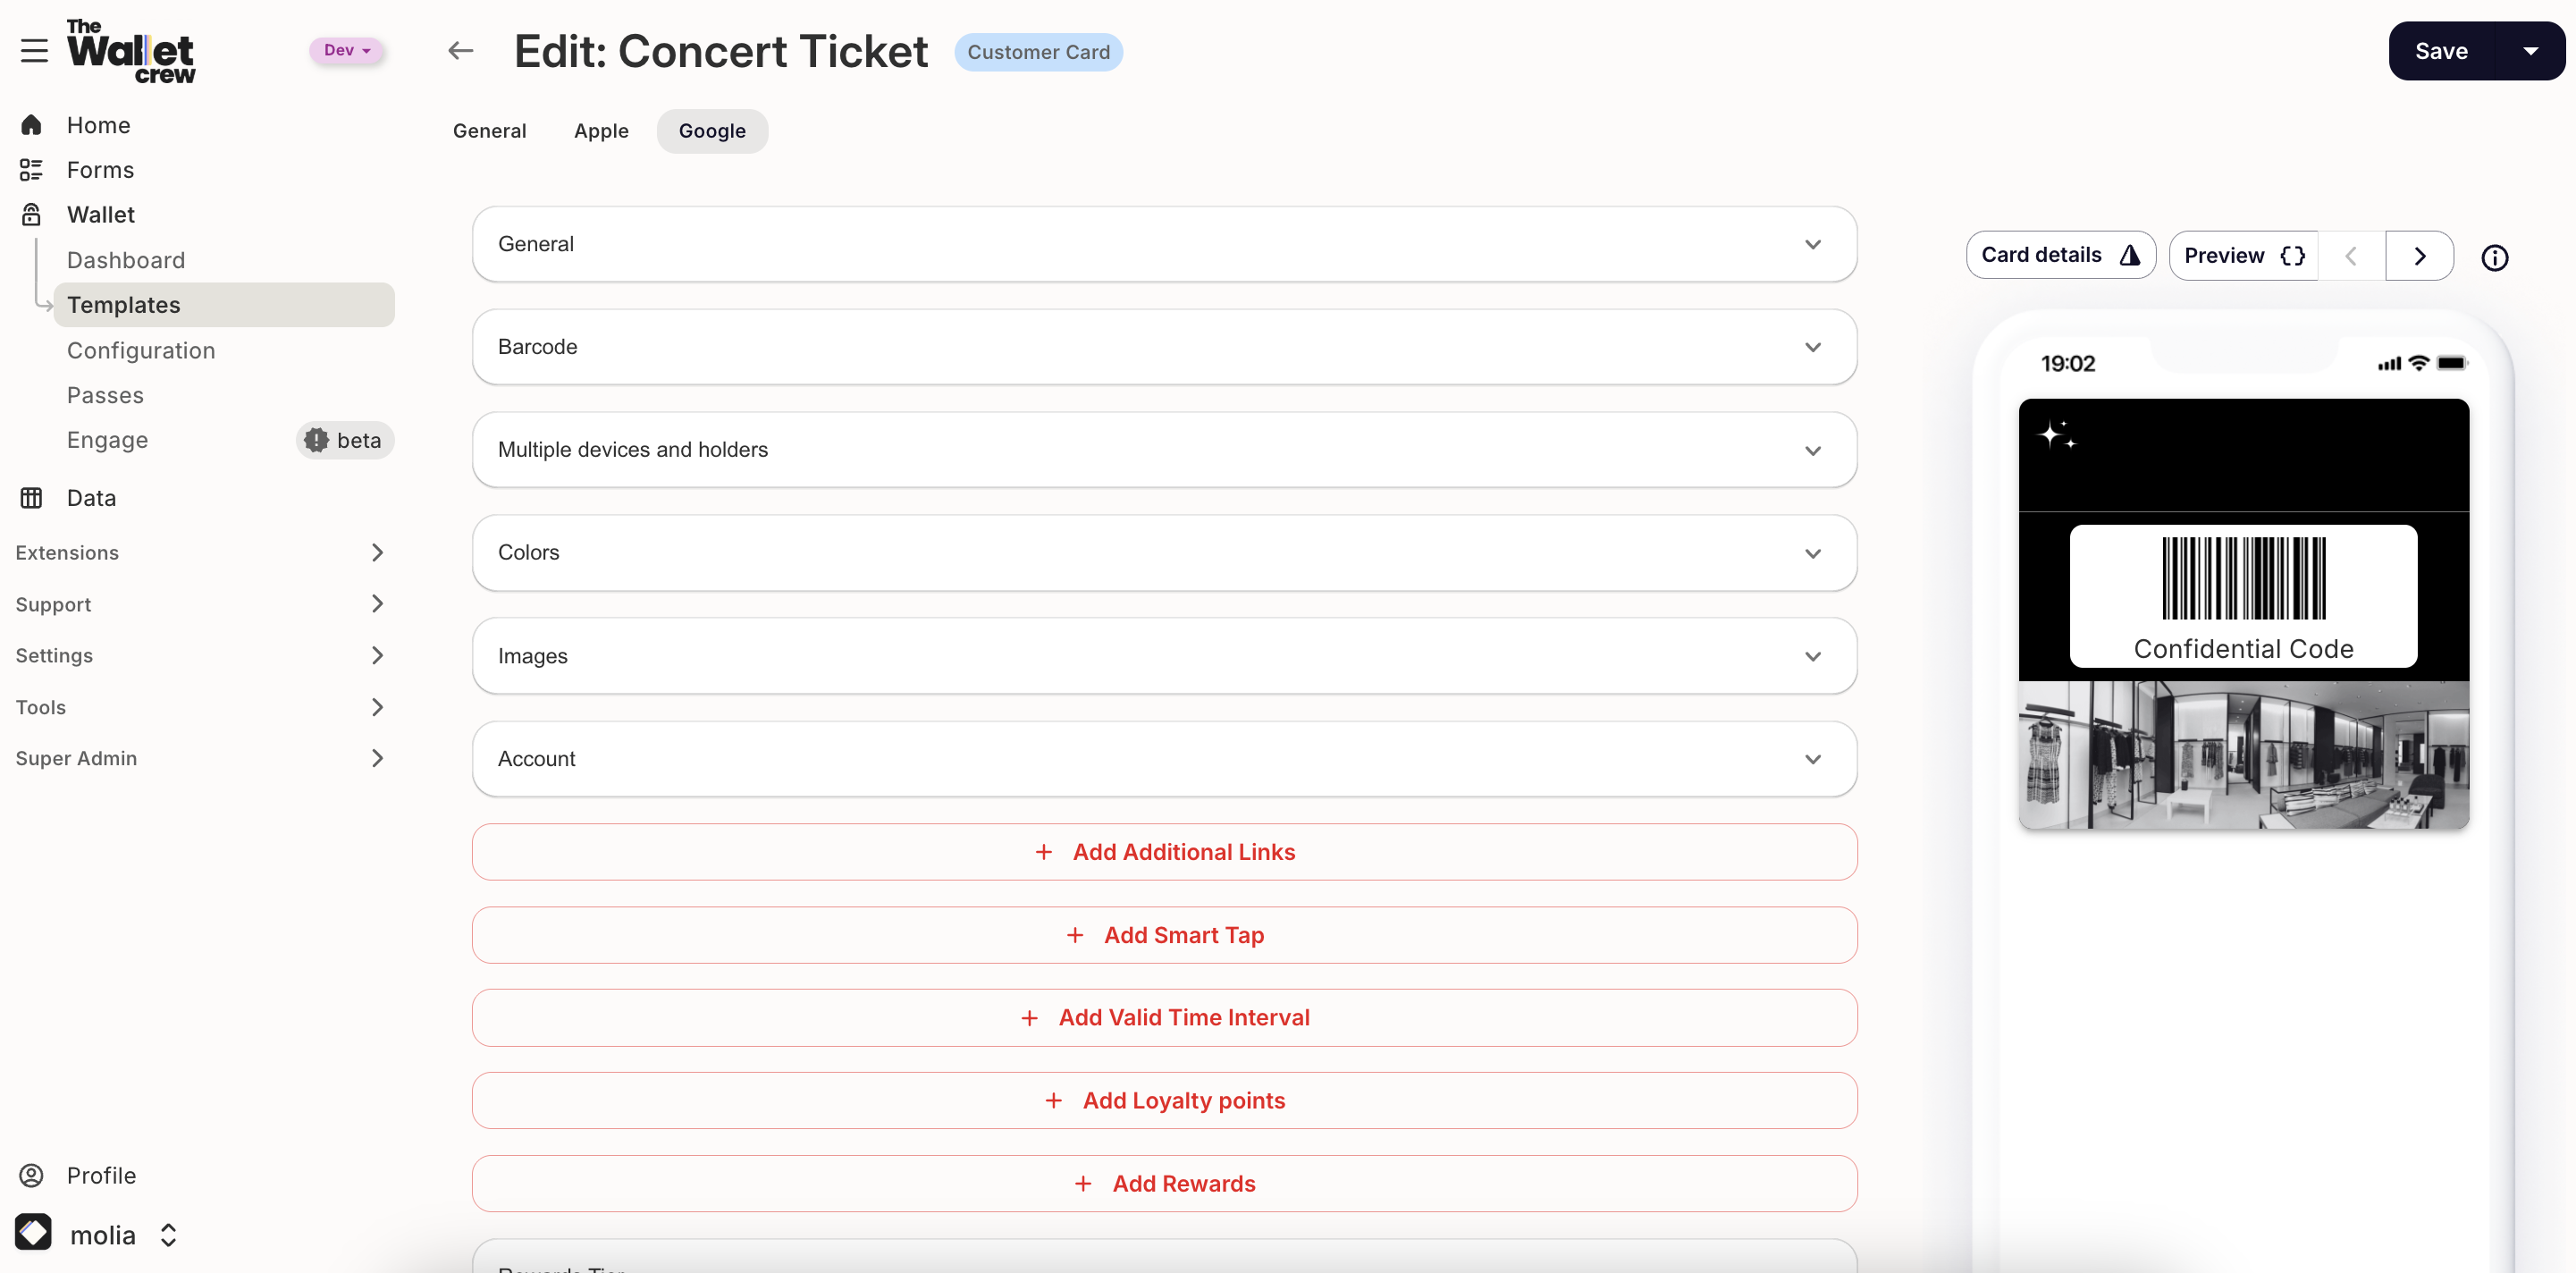Toggle the Card details view
The height and width of the screenshot is (1273, 2576).
(x=2059, y=255)
